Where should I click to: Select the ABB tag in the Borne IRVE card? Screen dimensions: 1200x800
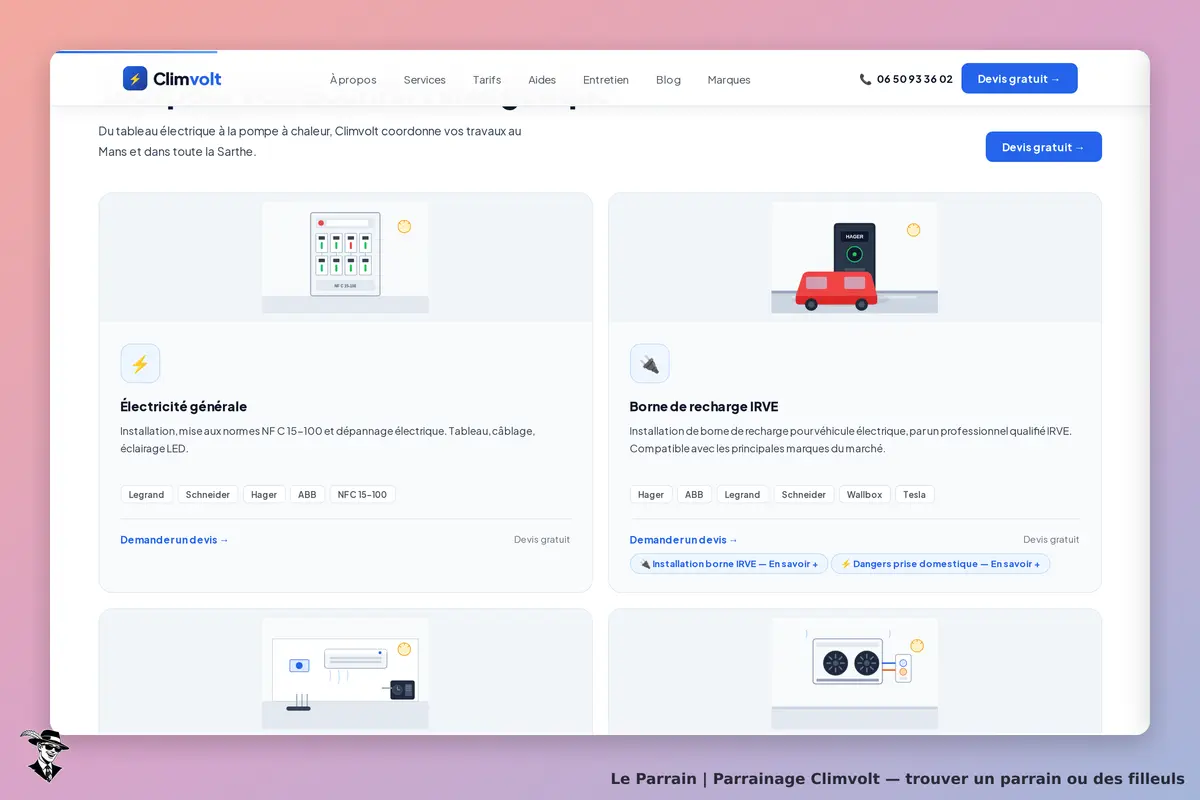tap(694, 494)
